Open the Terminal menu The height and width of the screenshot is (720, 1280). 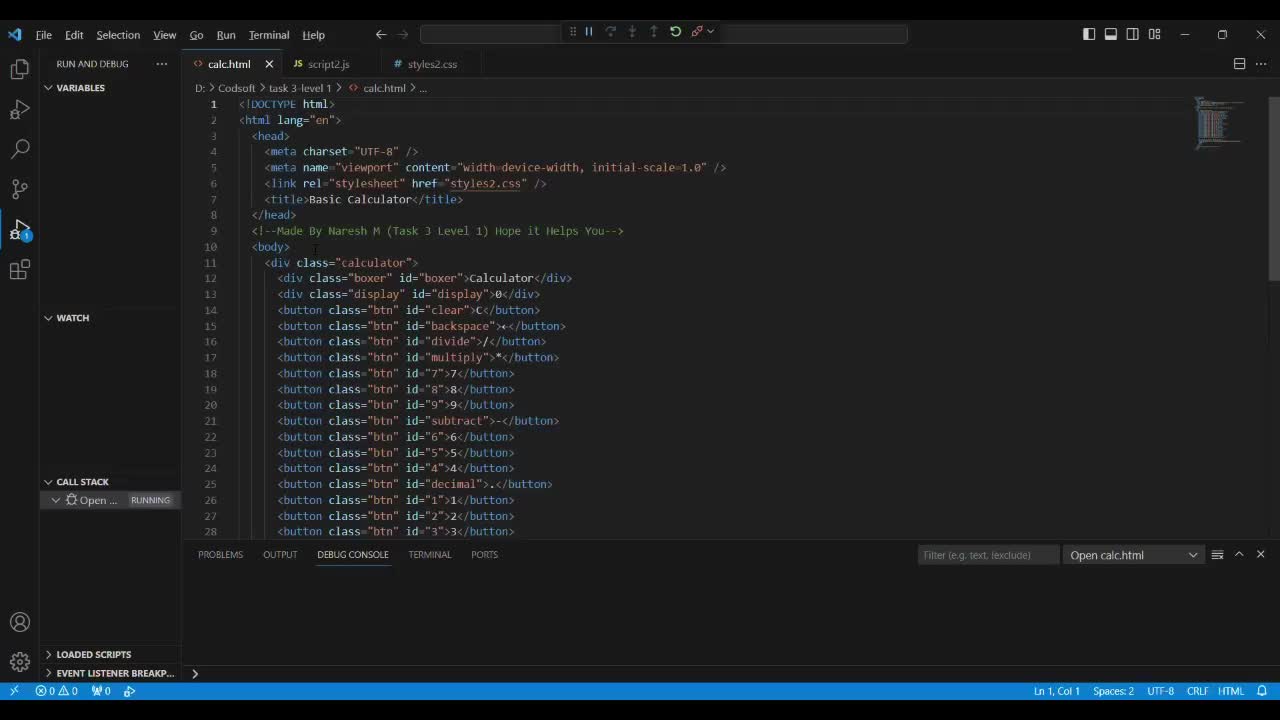(x=268, y=35)
